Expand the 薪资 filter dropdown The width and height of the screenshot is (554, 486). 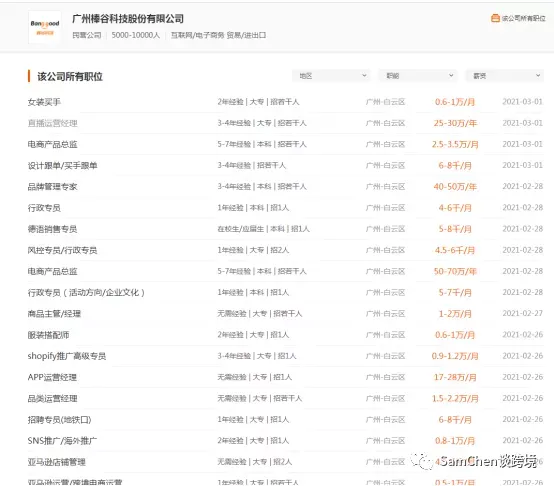pos(505,76)
